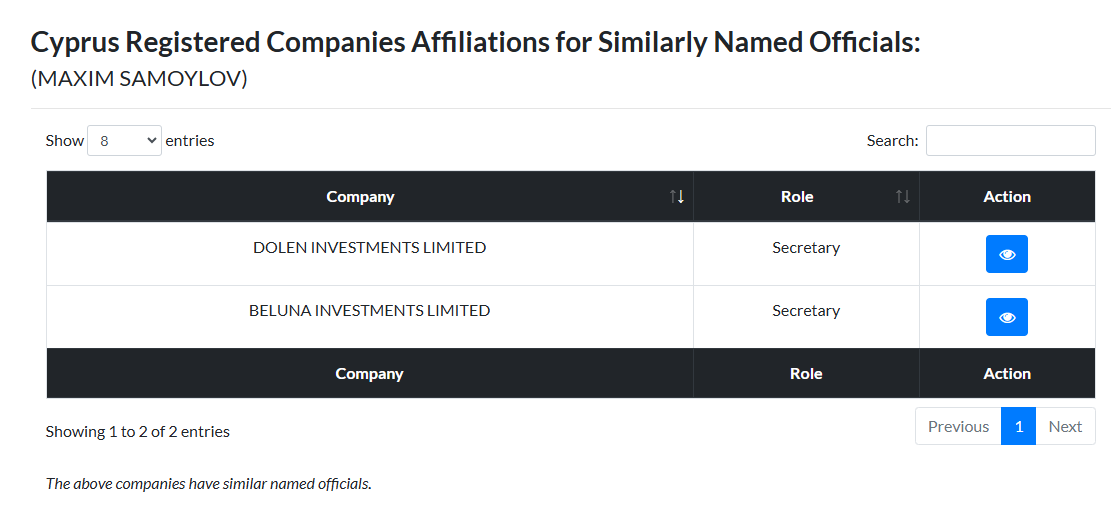The image size is (1114, 507).
Task: Click the footer Company column label
Action: click(369, 374)
